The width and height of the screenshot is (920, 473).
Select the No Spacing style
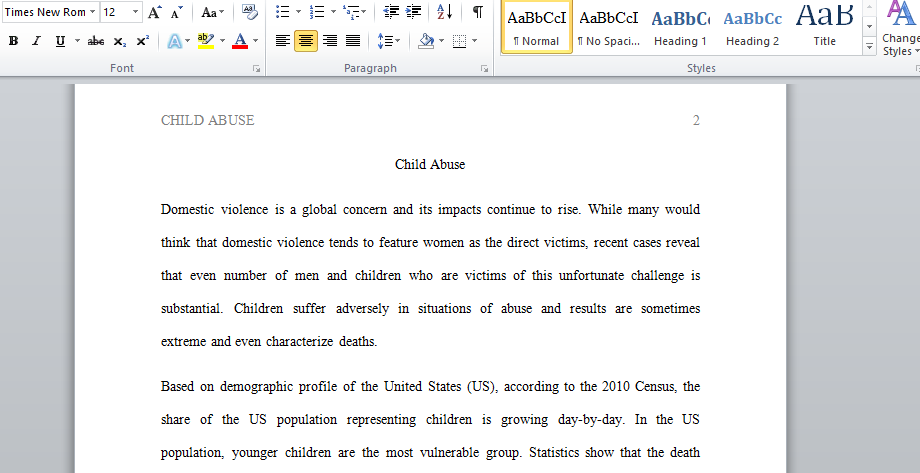tap(608, 27)
